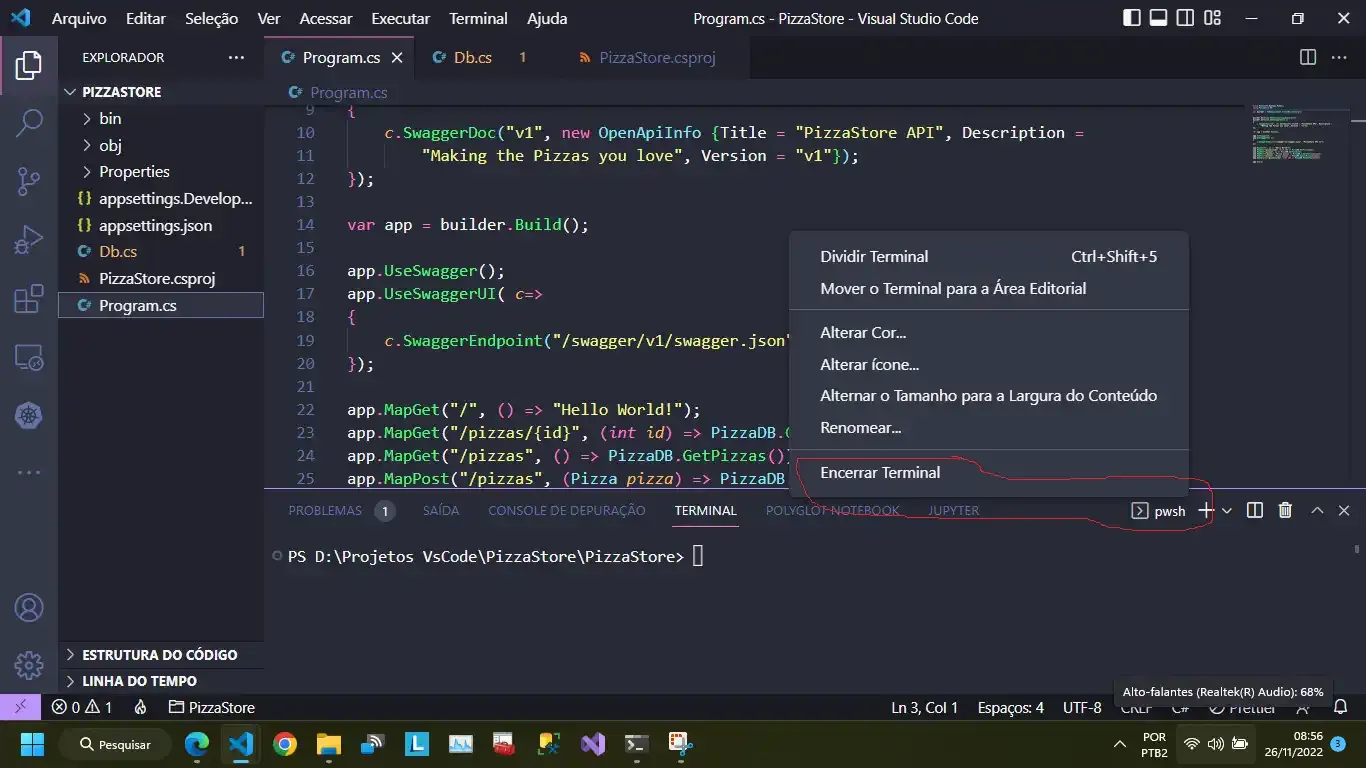Click the split terminal icon in panel
The width and height of the screenshot is (1366, 768).
click(1255, 510)
